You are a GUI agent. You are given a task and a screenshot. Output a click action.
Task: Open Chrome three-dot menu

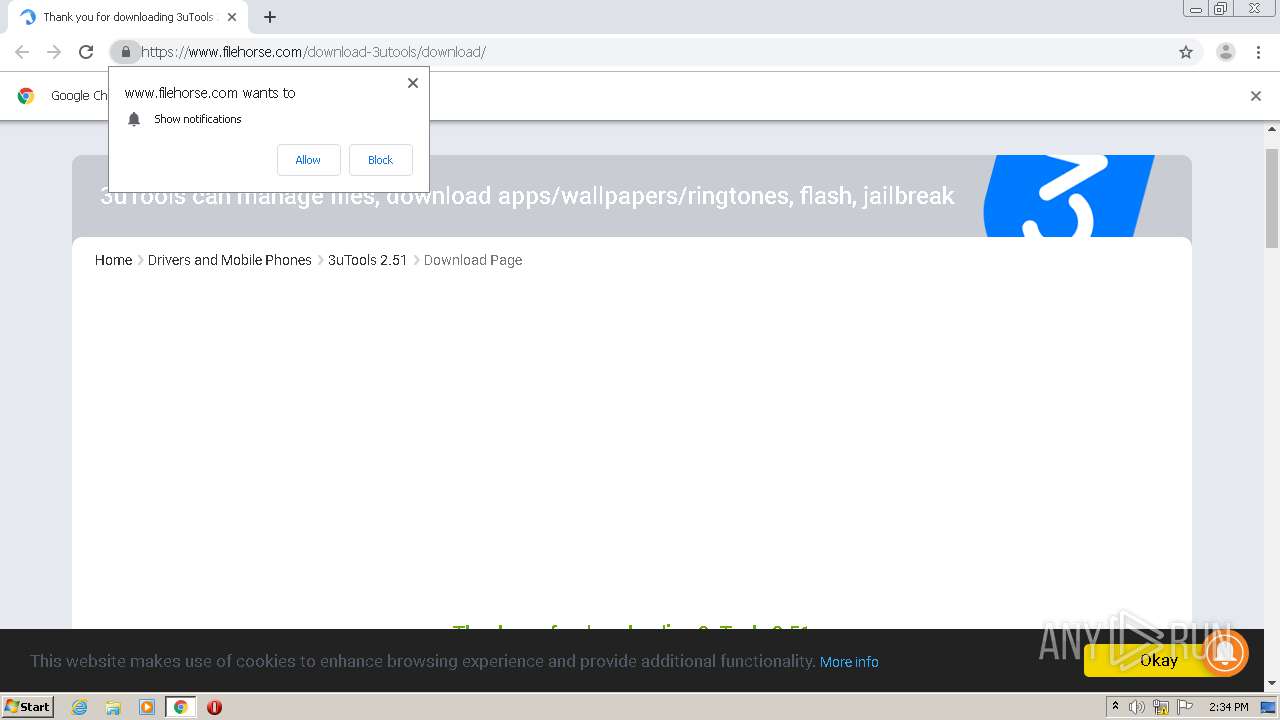[x=1258, y=52]
